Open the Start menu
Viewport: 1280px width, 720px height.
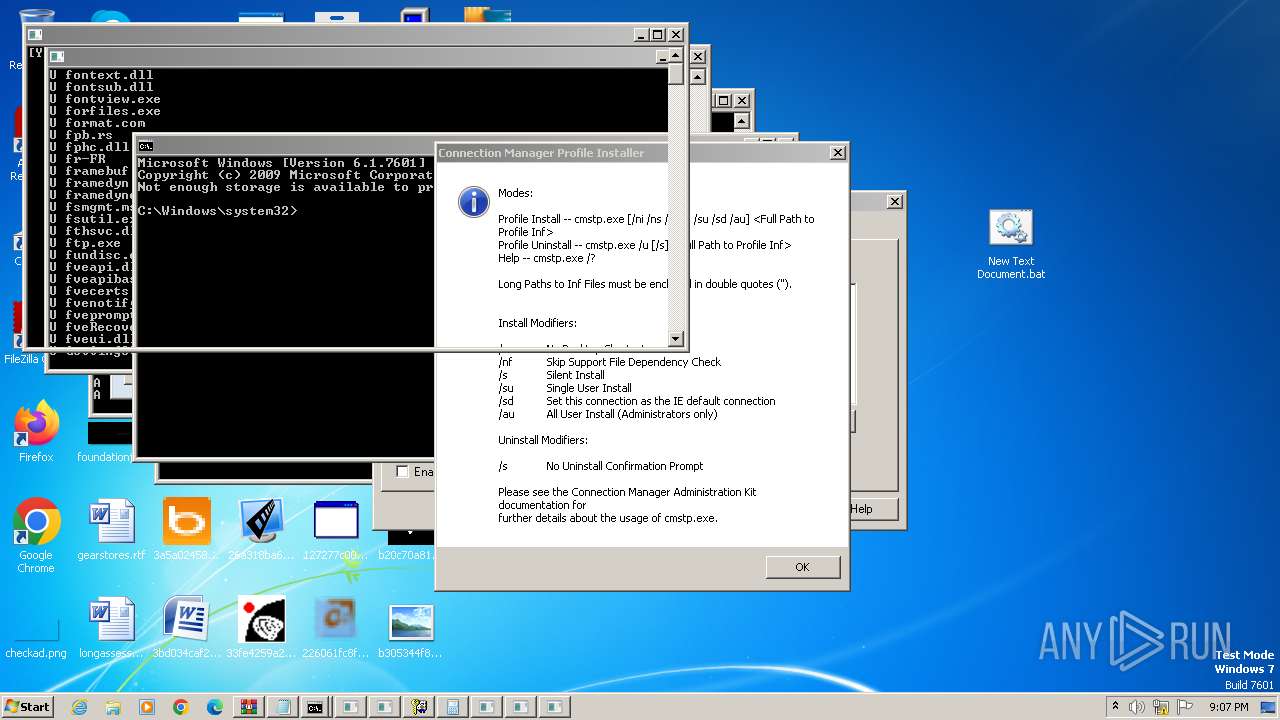coord(27,706)
